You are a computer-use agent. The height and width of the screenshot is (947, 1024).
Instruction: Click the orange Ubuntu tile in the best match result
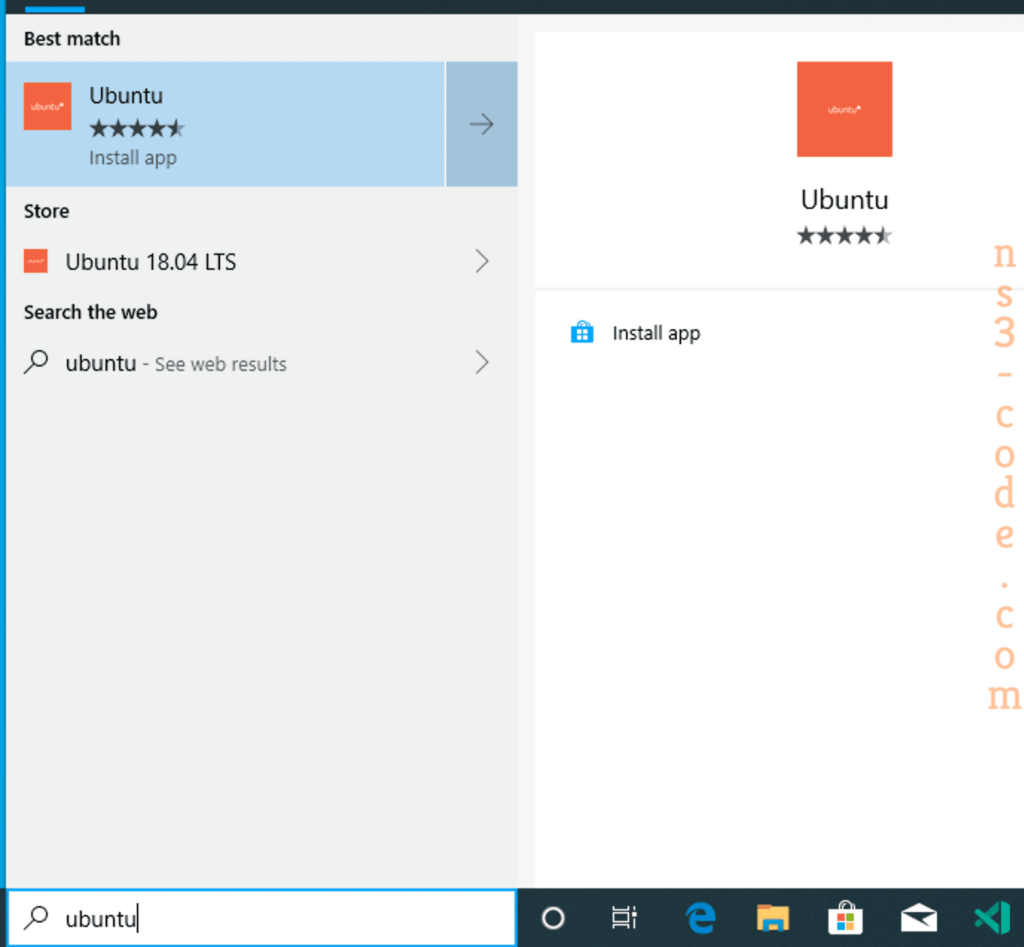tap(48, 106)
